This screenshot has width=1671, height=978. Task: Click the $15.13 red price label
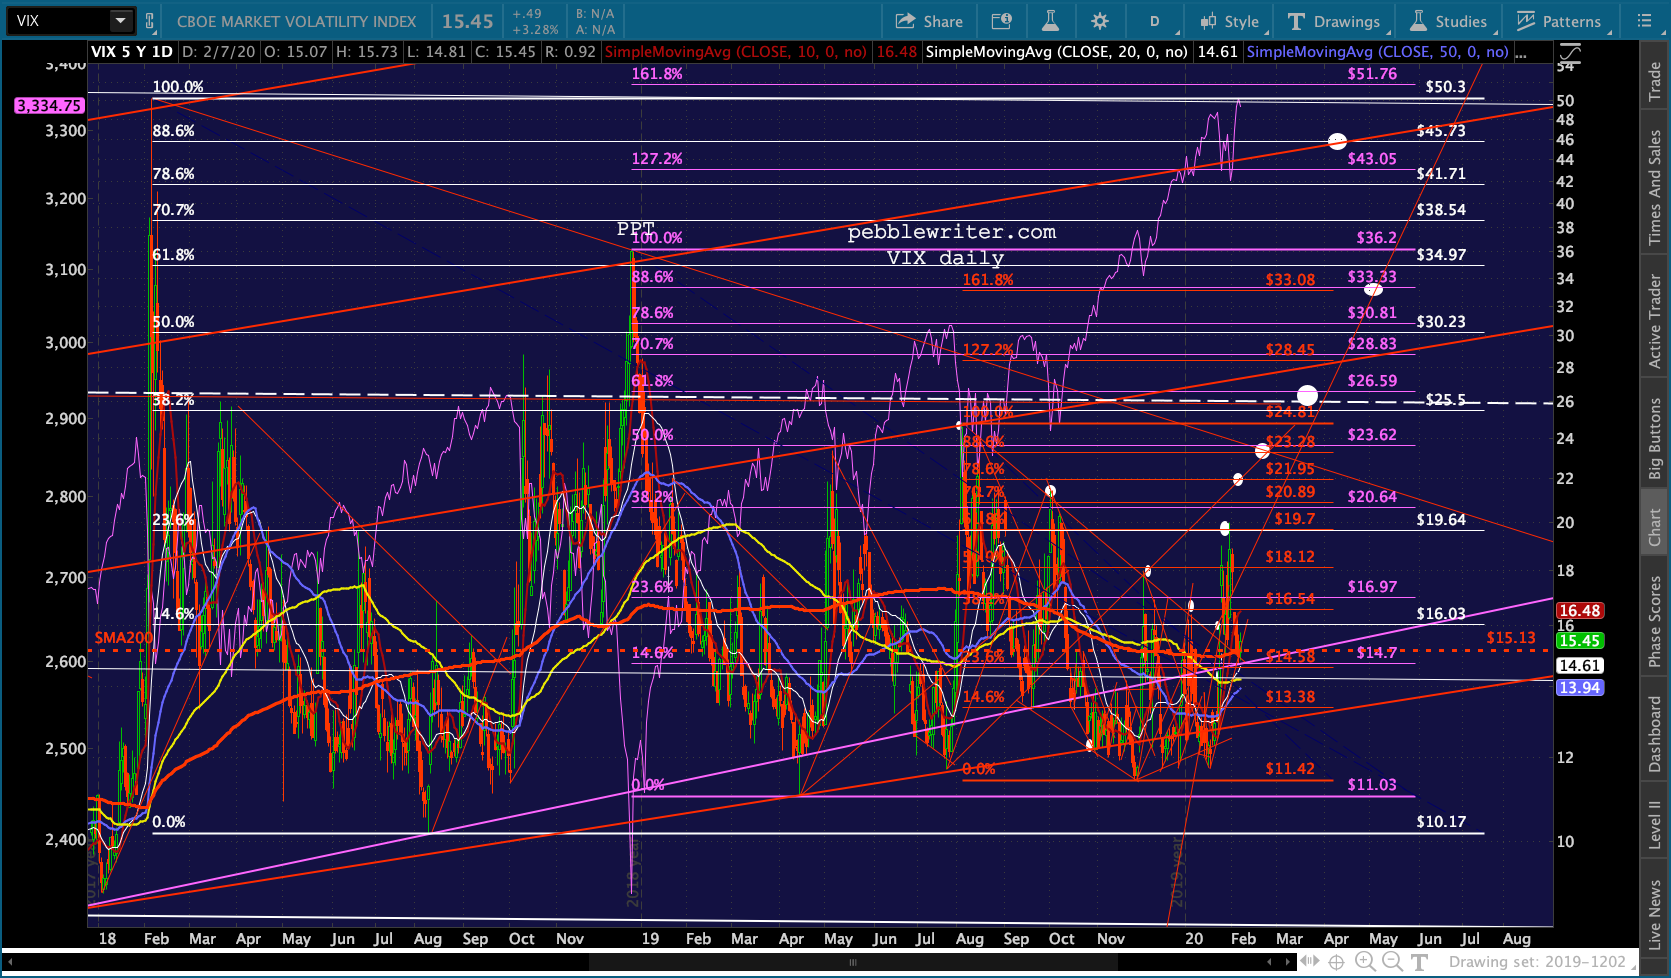(1511, 638)
